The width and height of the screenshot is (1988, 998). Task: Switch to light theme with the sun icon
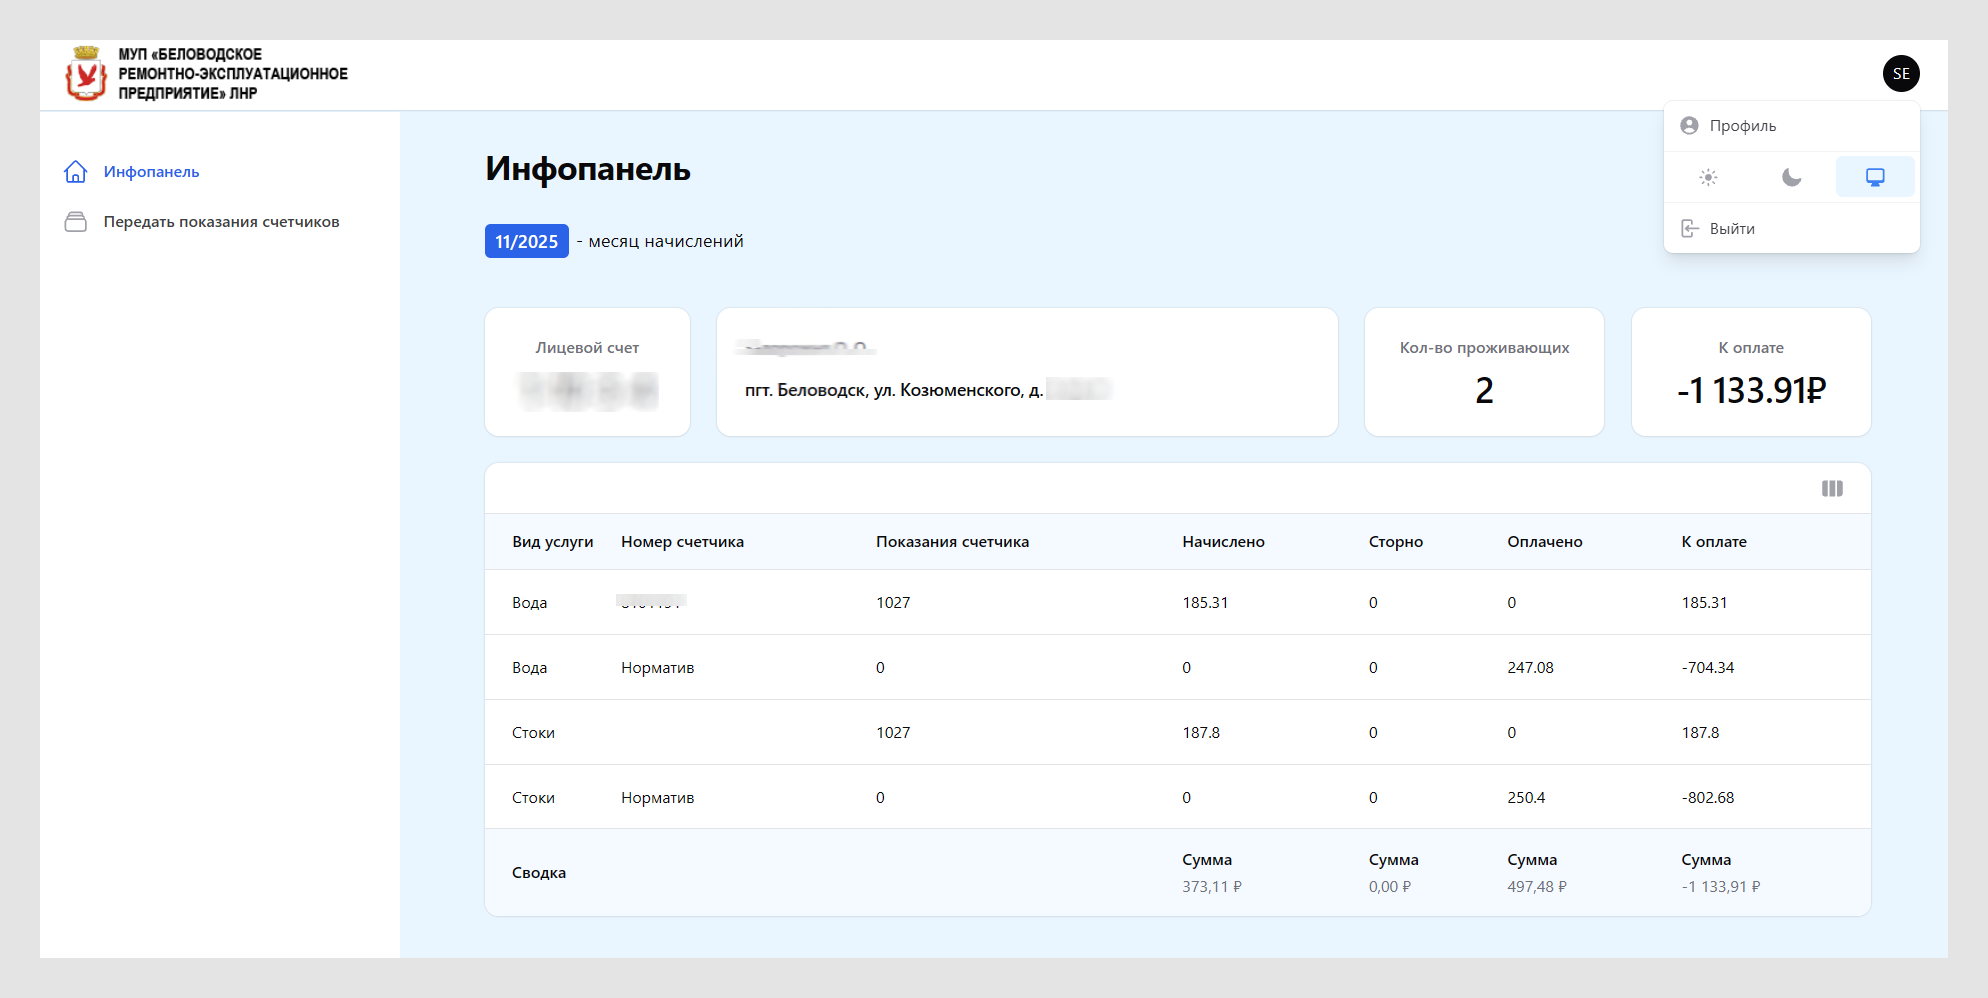click(x=1708, y=177)
